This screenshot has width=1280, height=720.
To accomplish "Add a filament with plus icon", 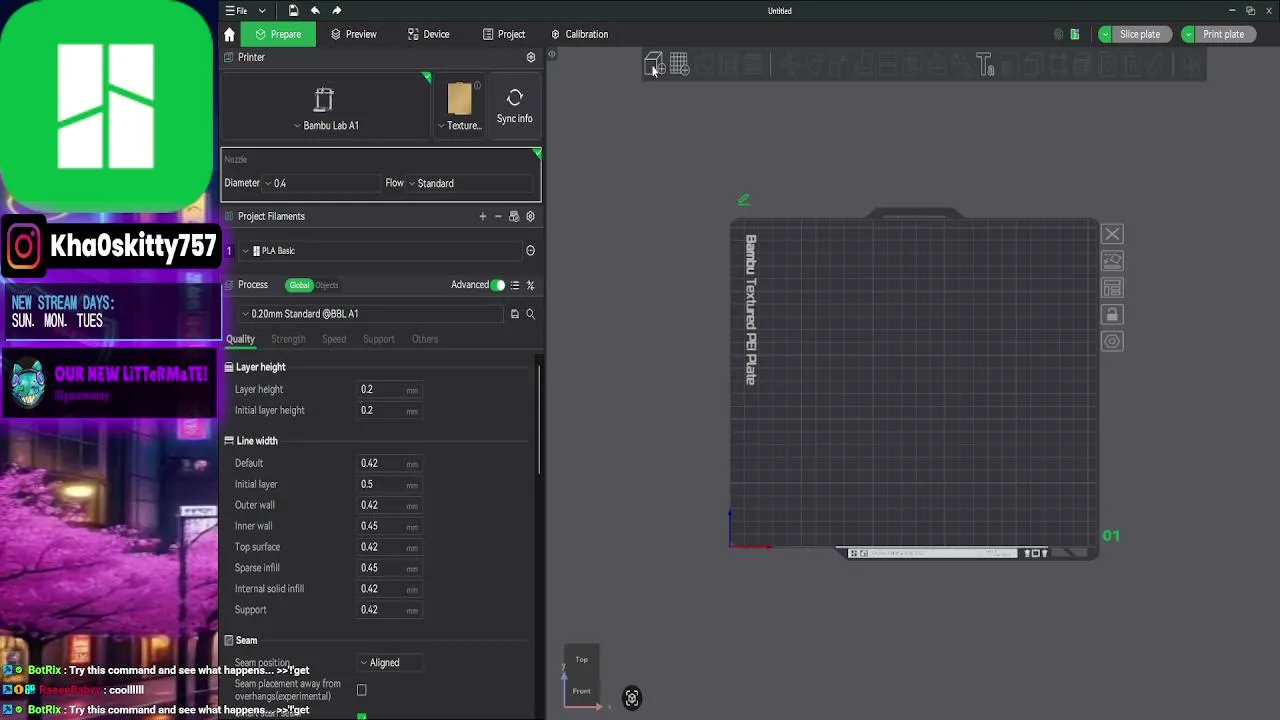I will (483, 216).
